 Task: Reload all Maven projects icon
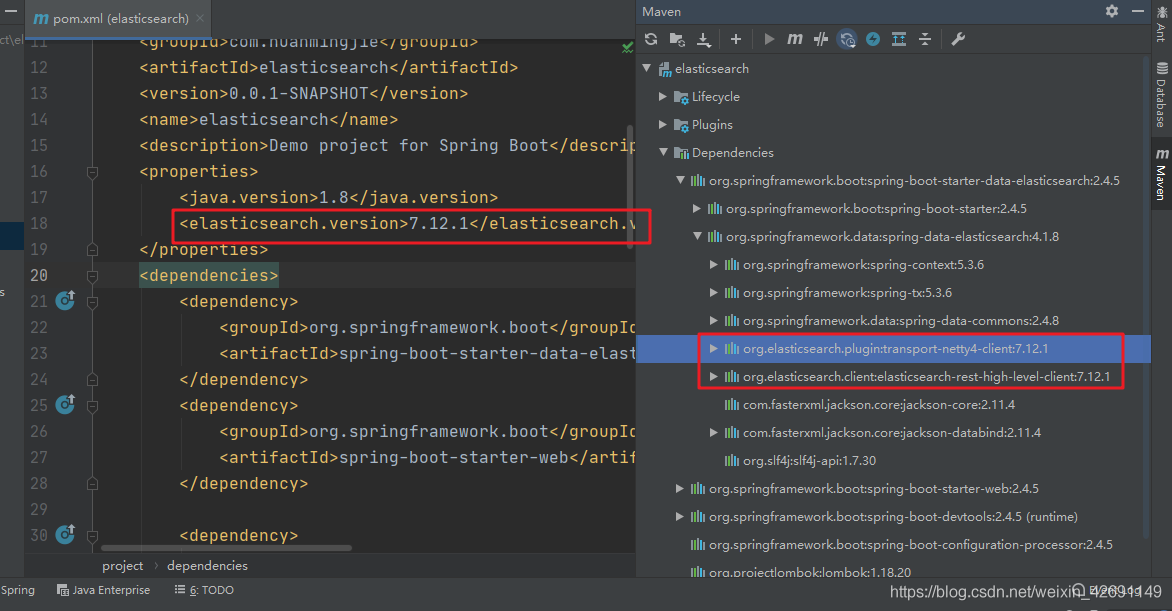651,39
